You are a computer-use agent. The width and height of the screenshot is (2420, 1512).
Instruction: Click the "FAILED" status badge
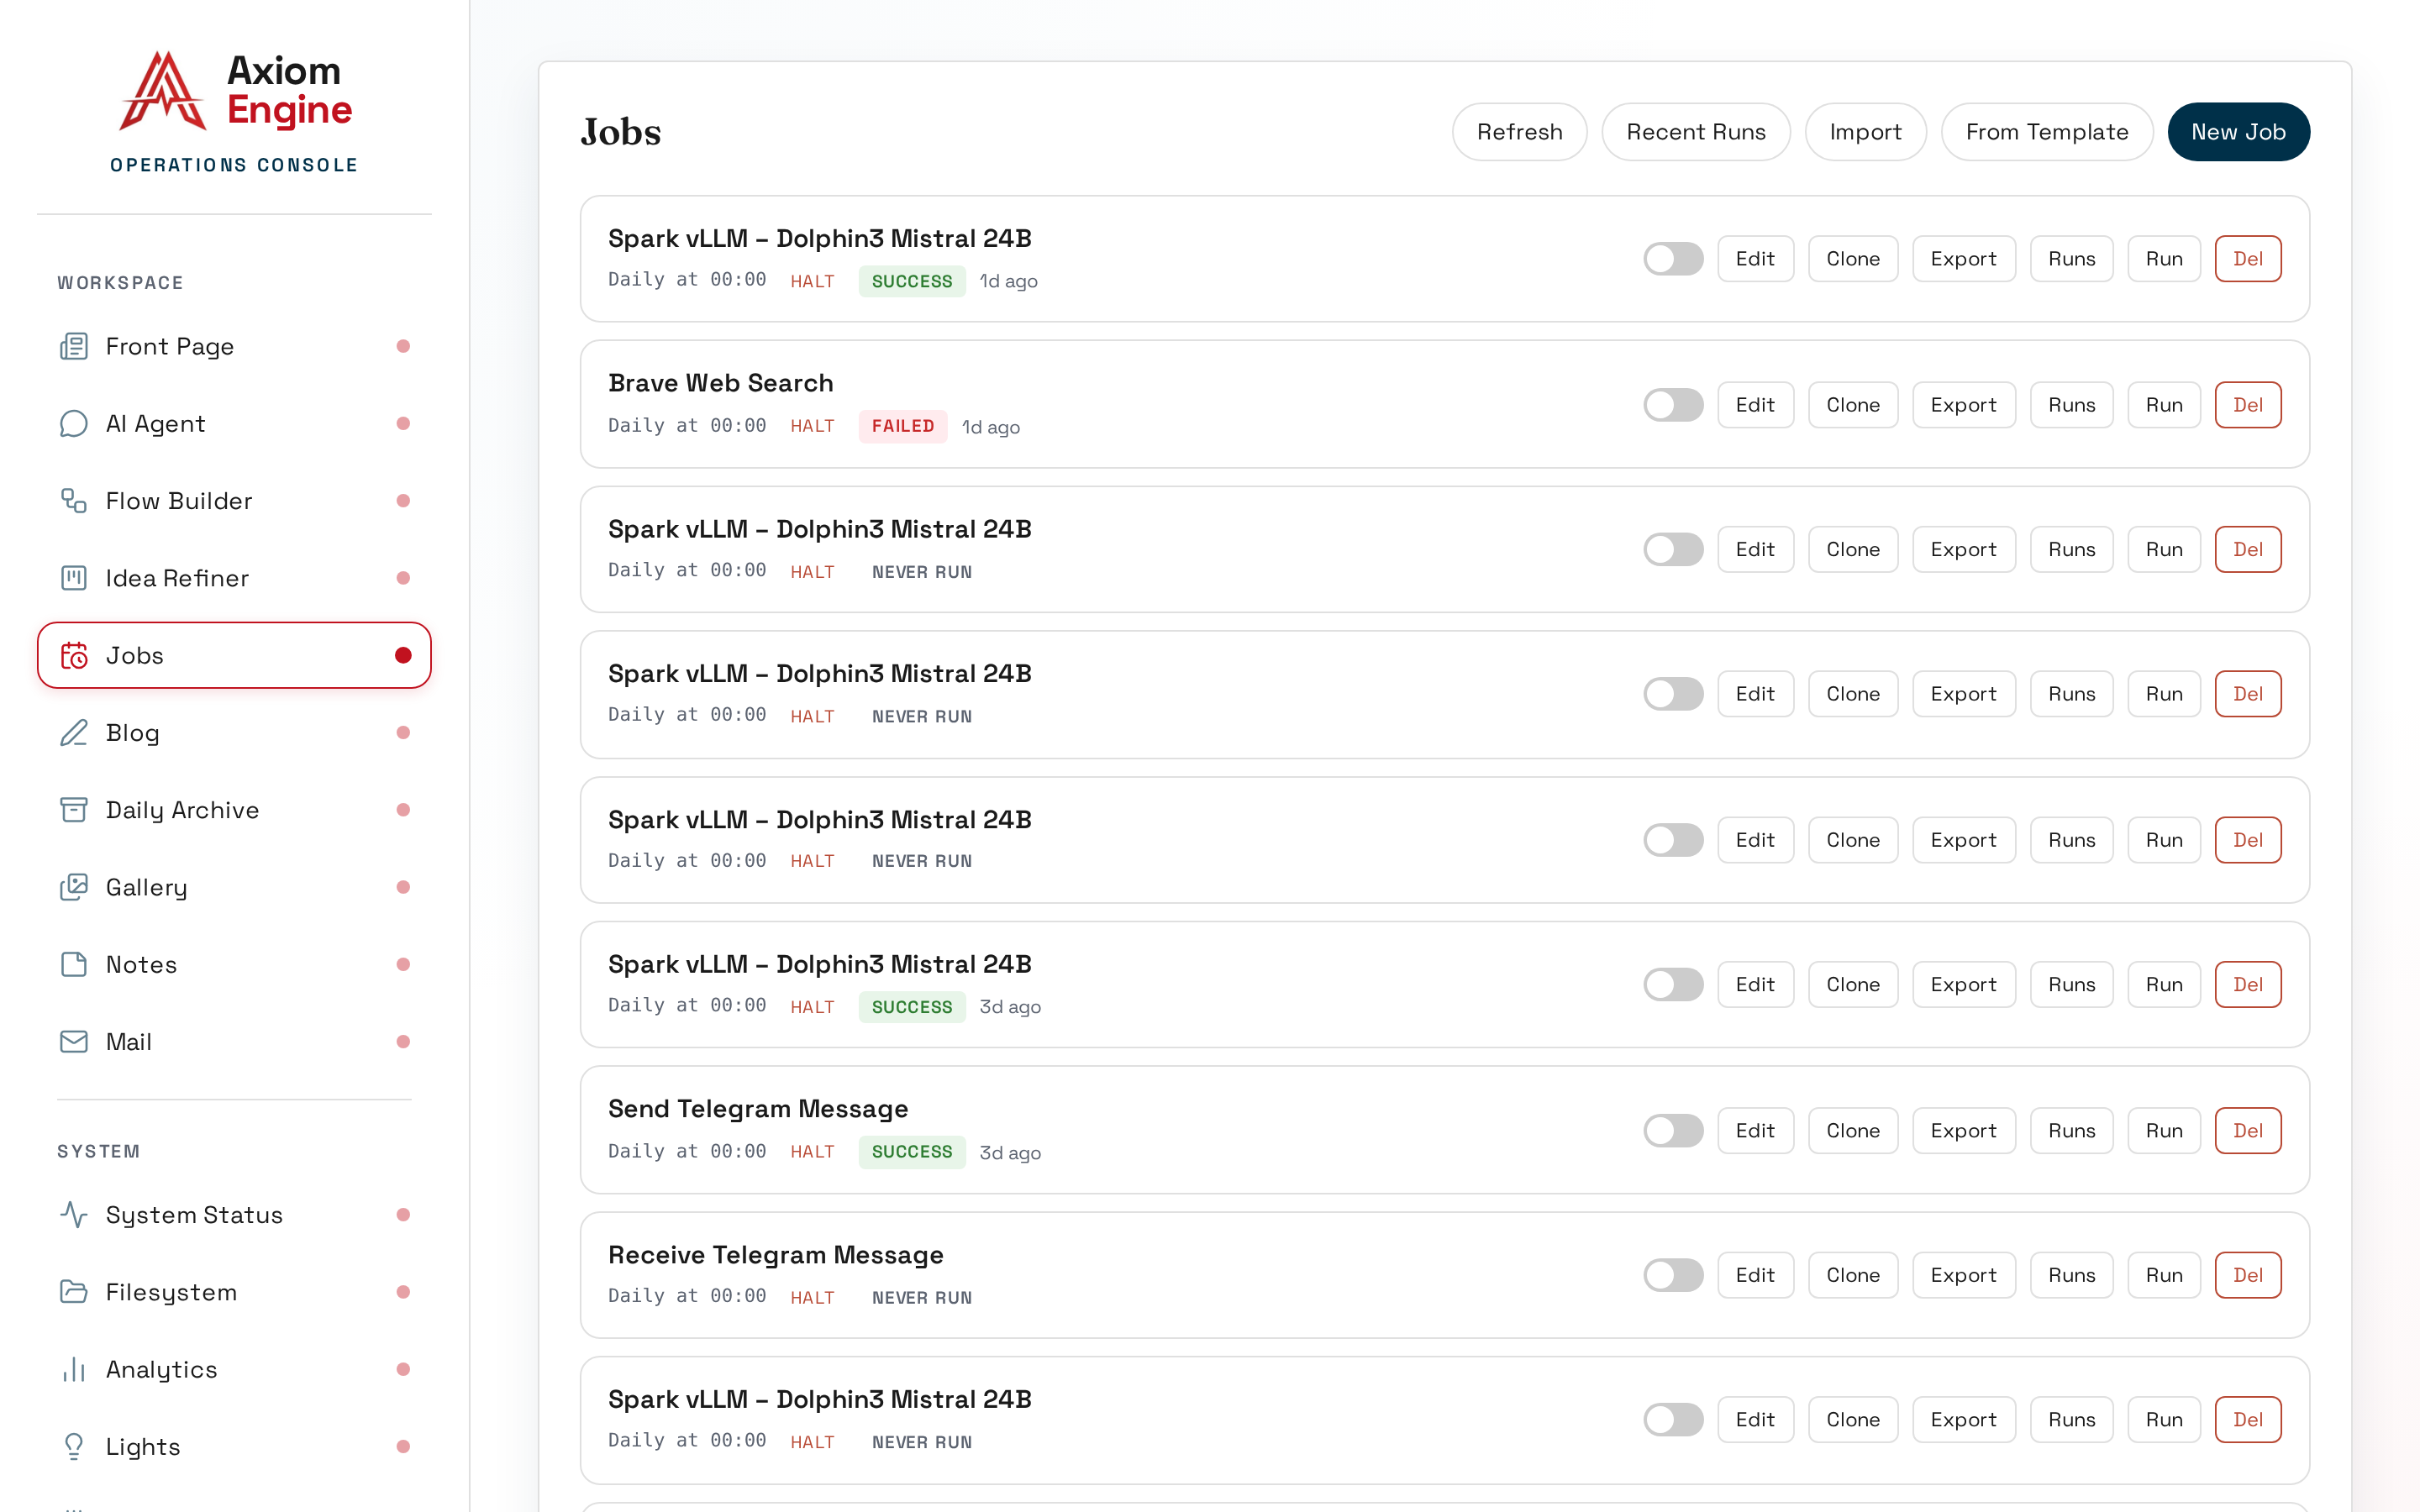[x=903, y=426]
